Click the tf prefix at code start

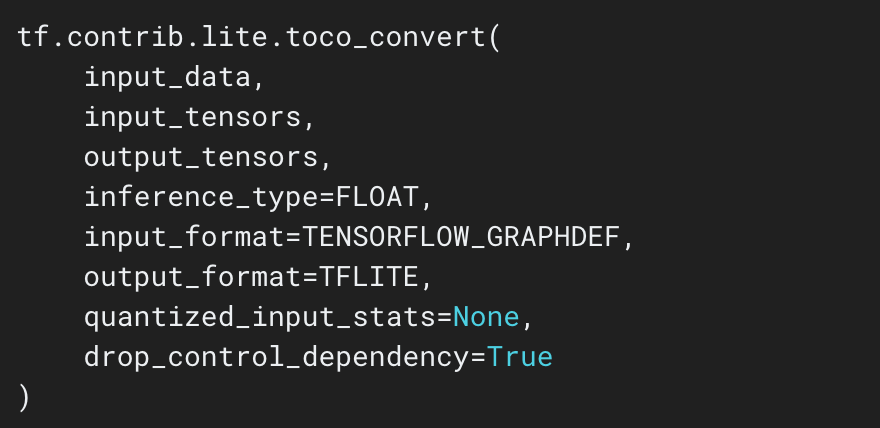[x=35, y=38]
